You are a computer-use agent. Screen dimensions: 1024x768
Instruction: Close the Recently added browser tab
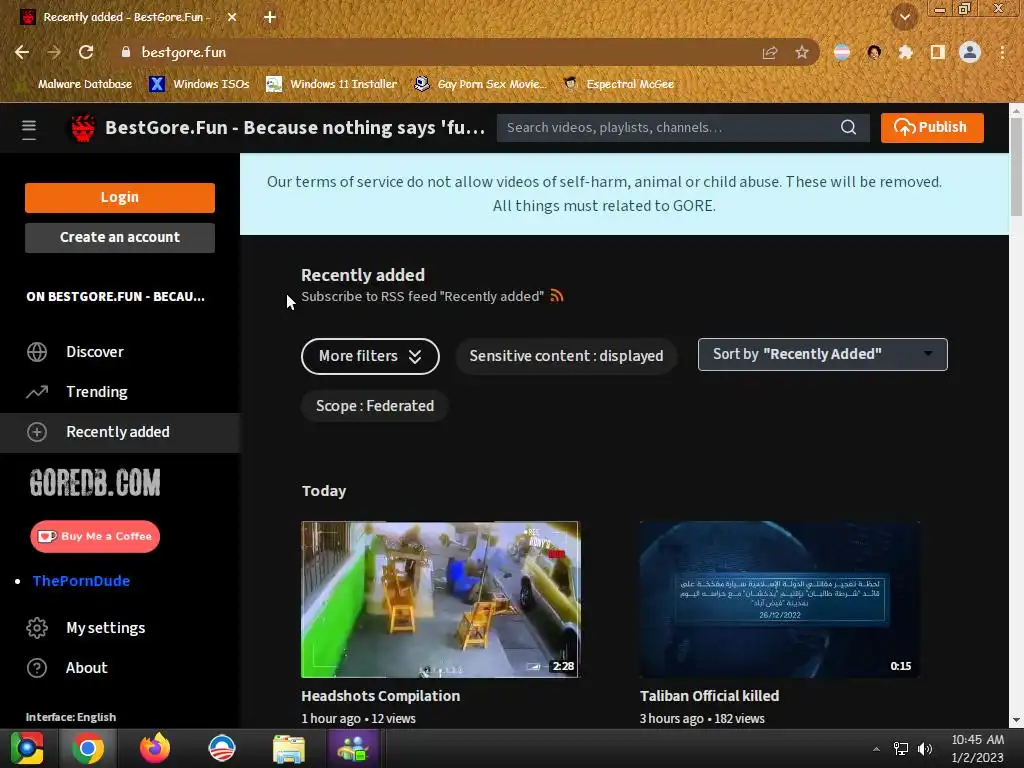coord(232,17)
